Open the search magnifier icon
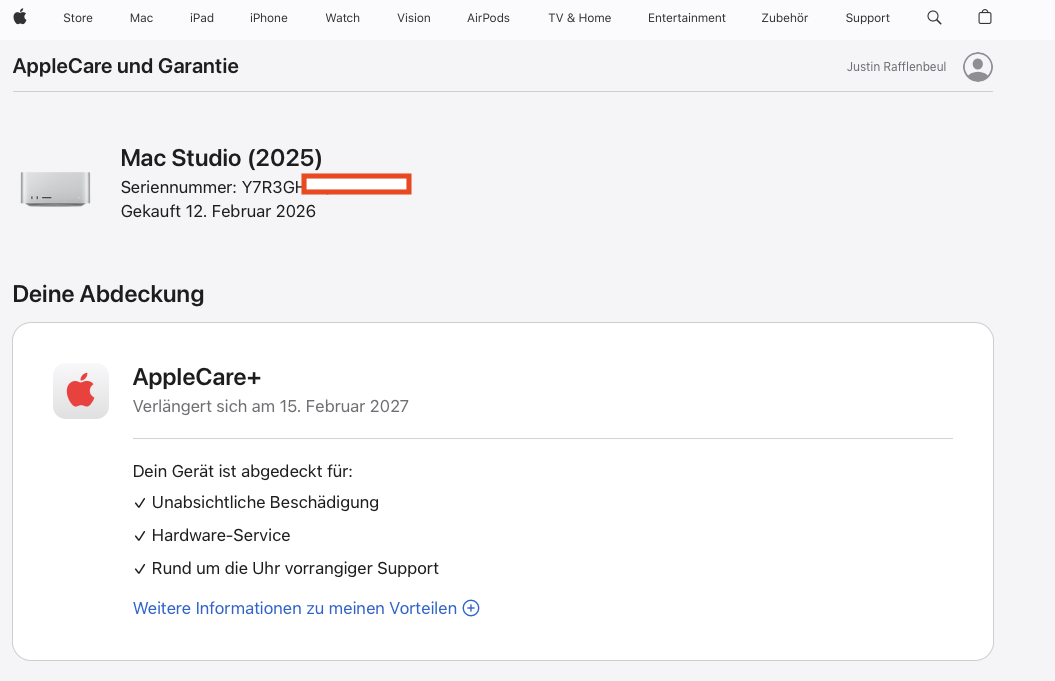Image resolution: width=1055 pixels, height=681 pixels. click(934, 17)
